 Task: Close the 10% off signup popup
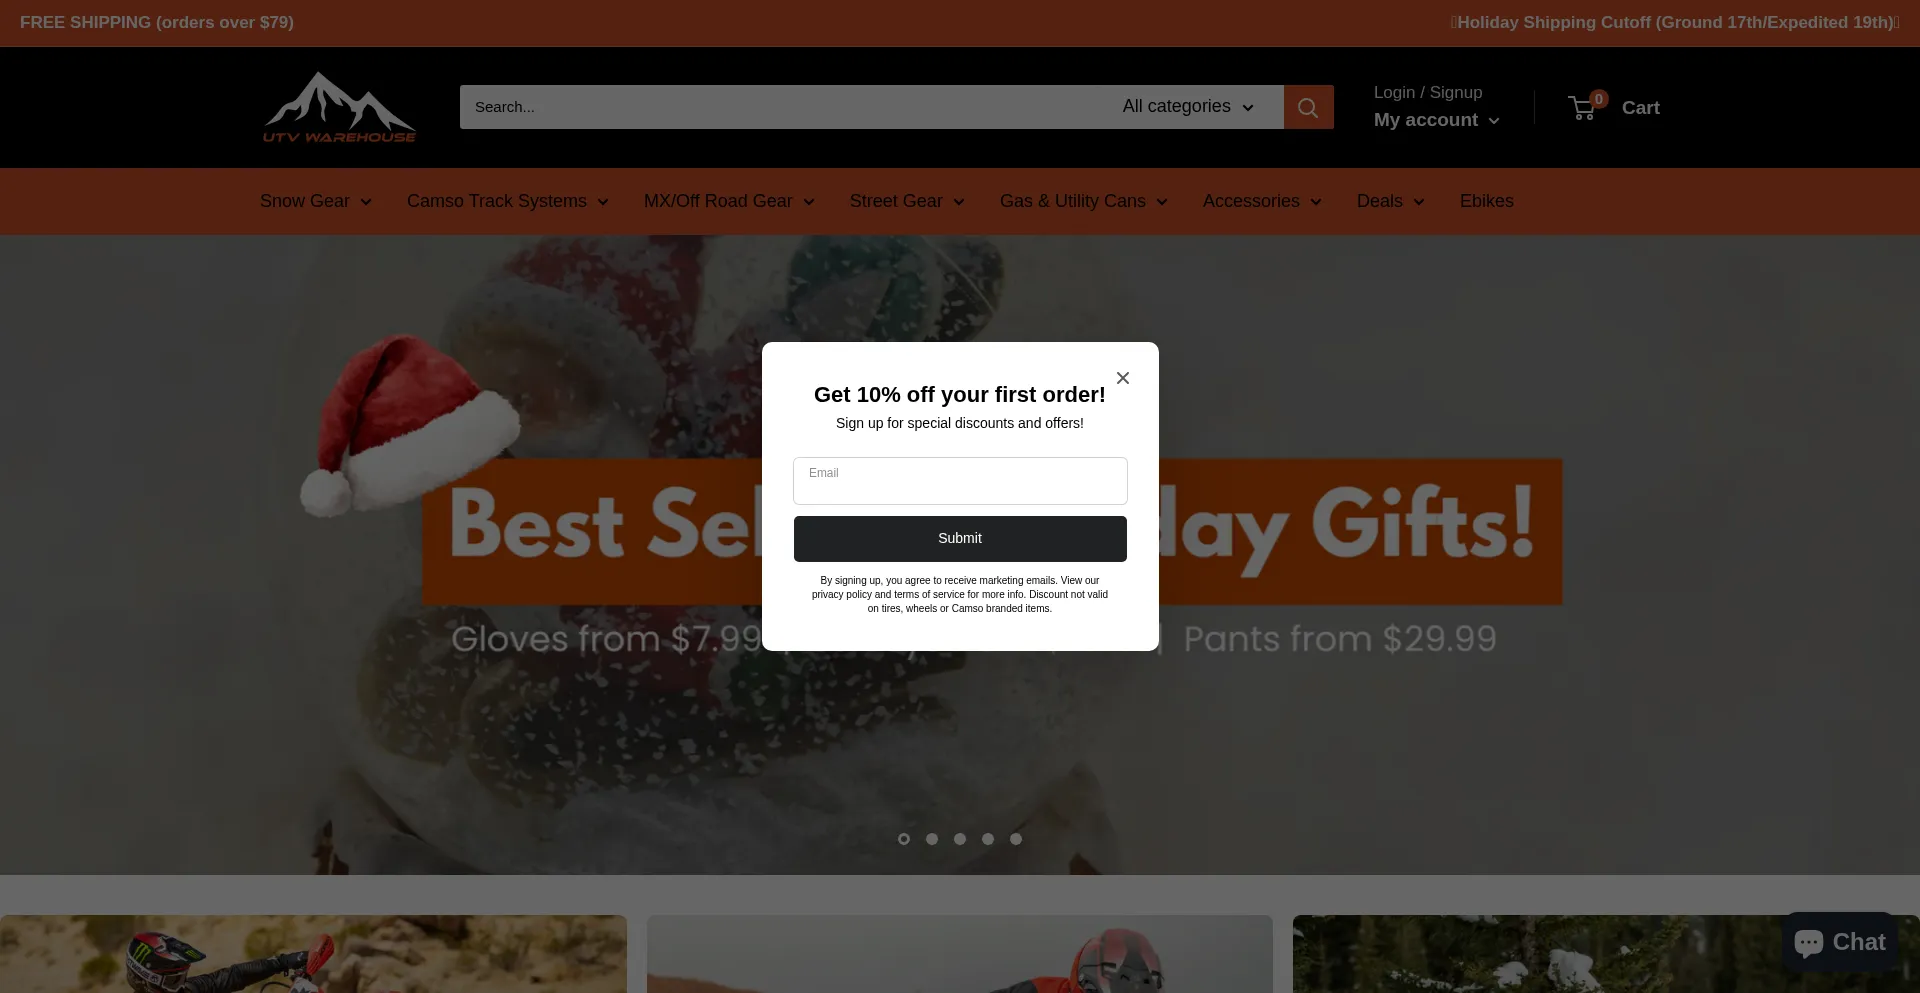1123,378
